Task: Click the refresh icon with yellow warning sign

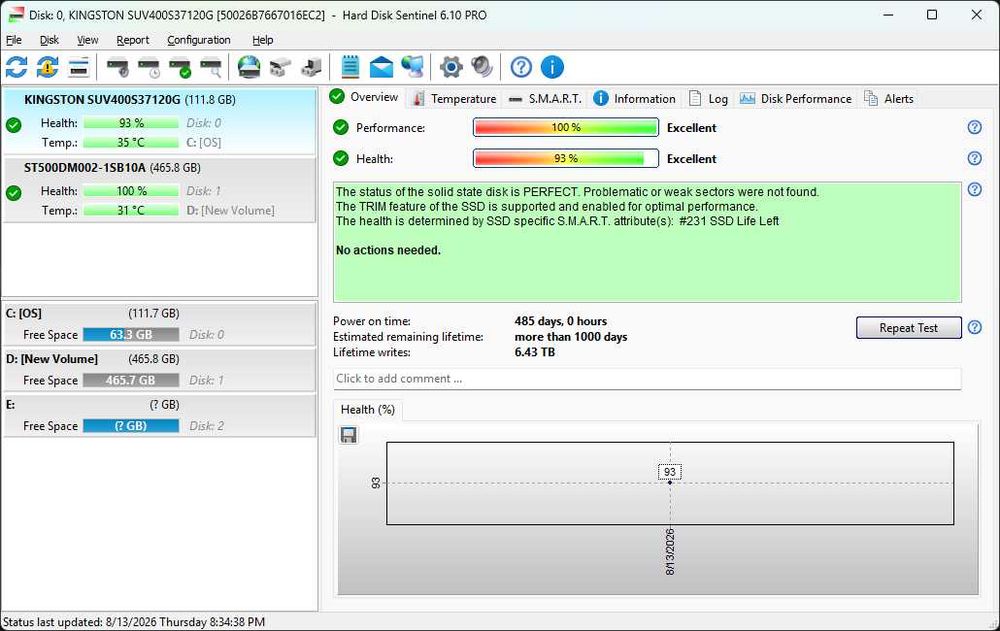Action: point(47,67)
